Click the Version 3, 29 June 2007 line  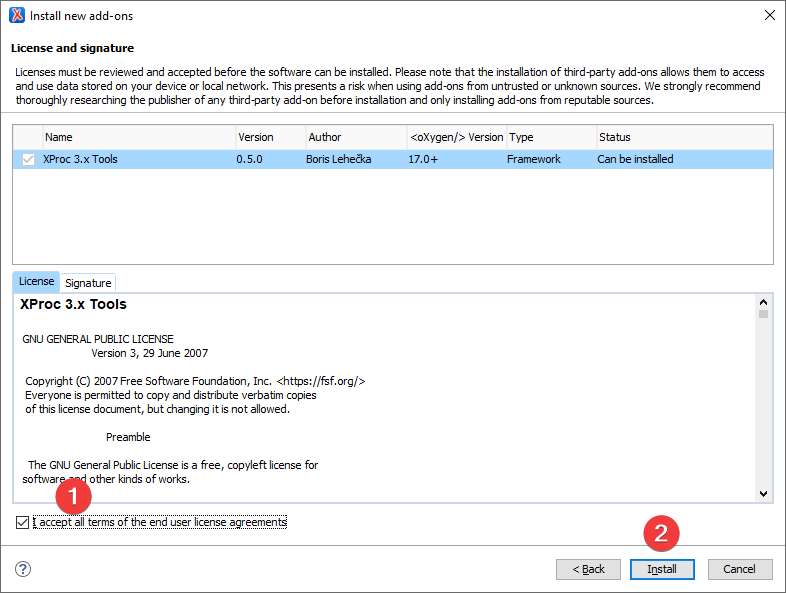pyautogui.click(x=149, y=353)
